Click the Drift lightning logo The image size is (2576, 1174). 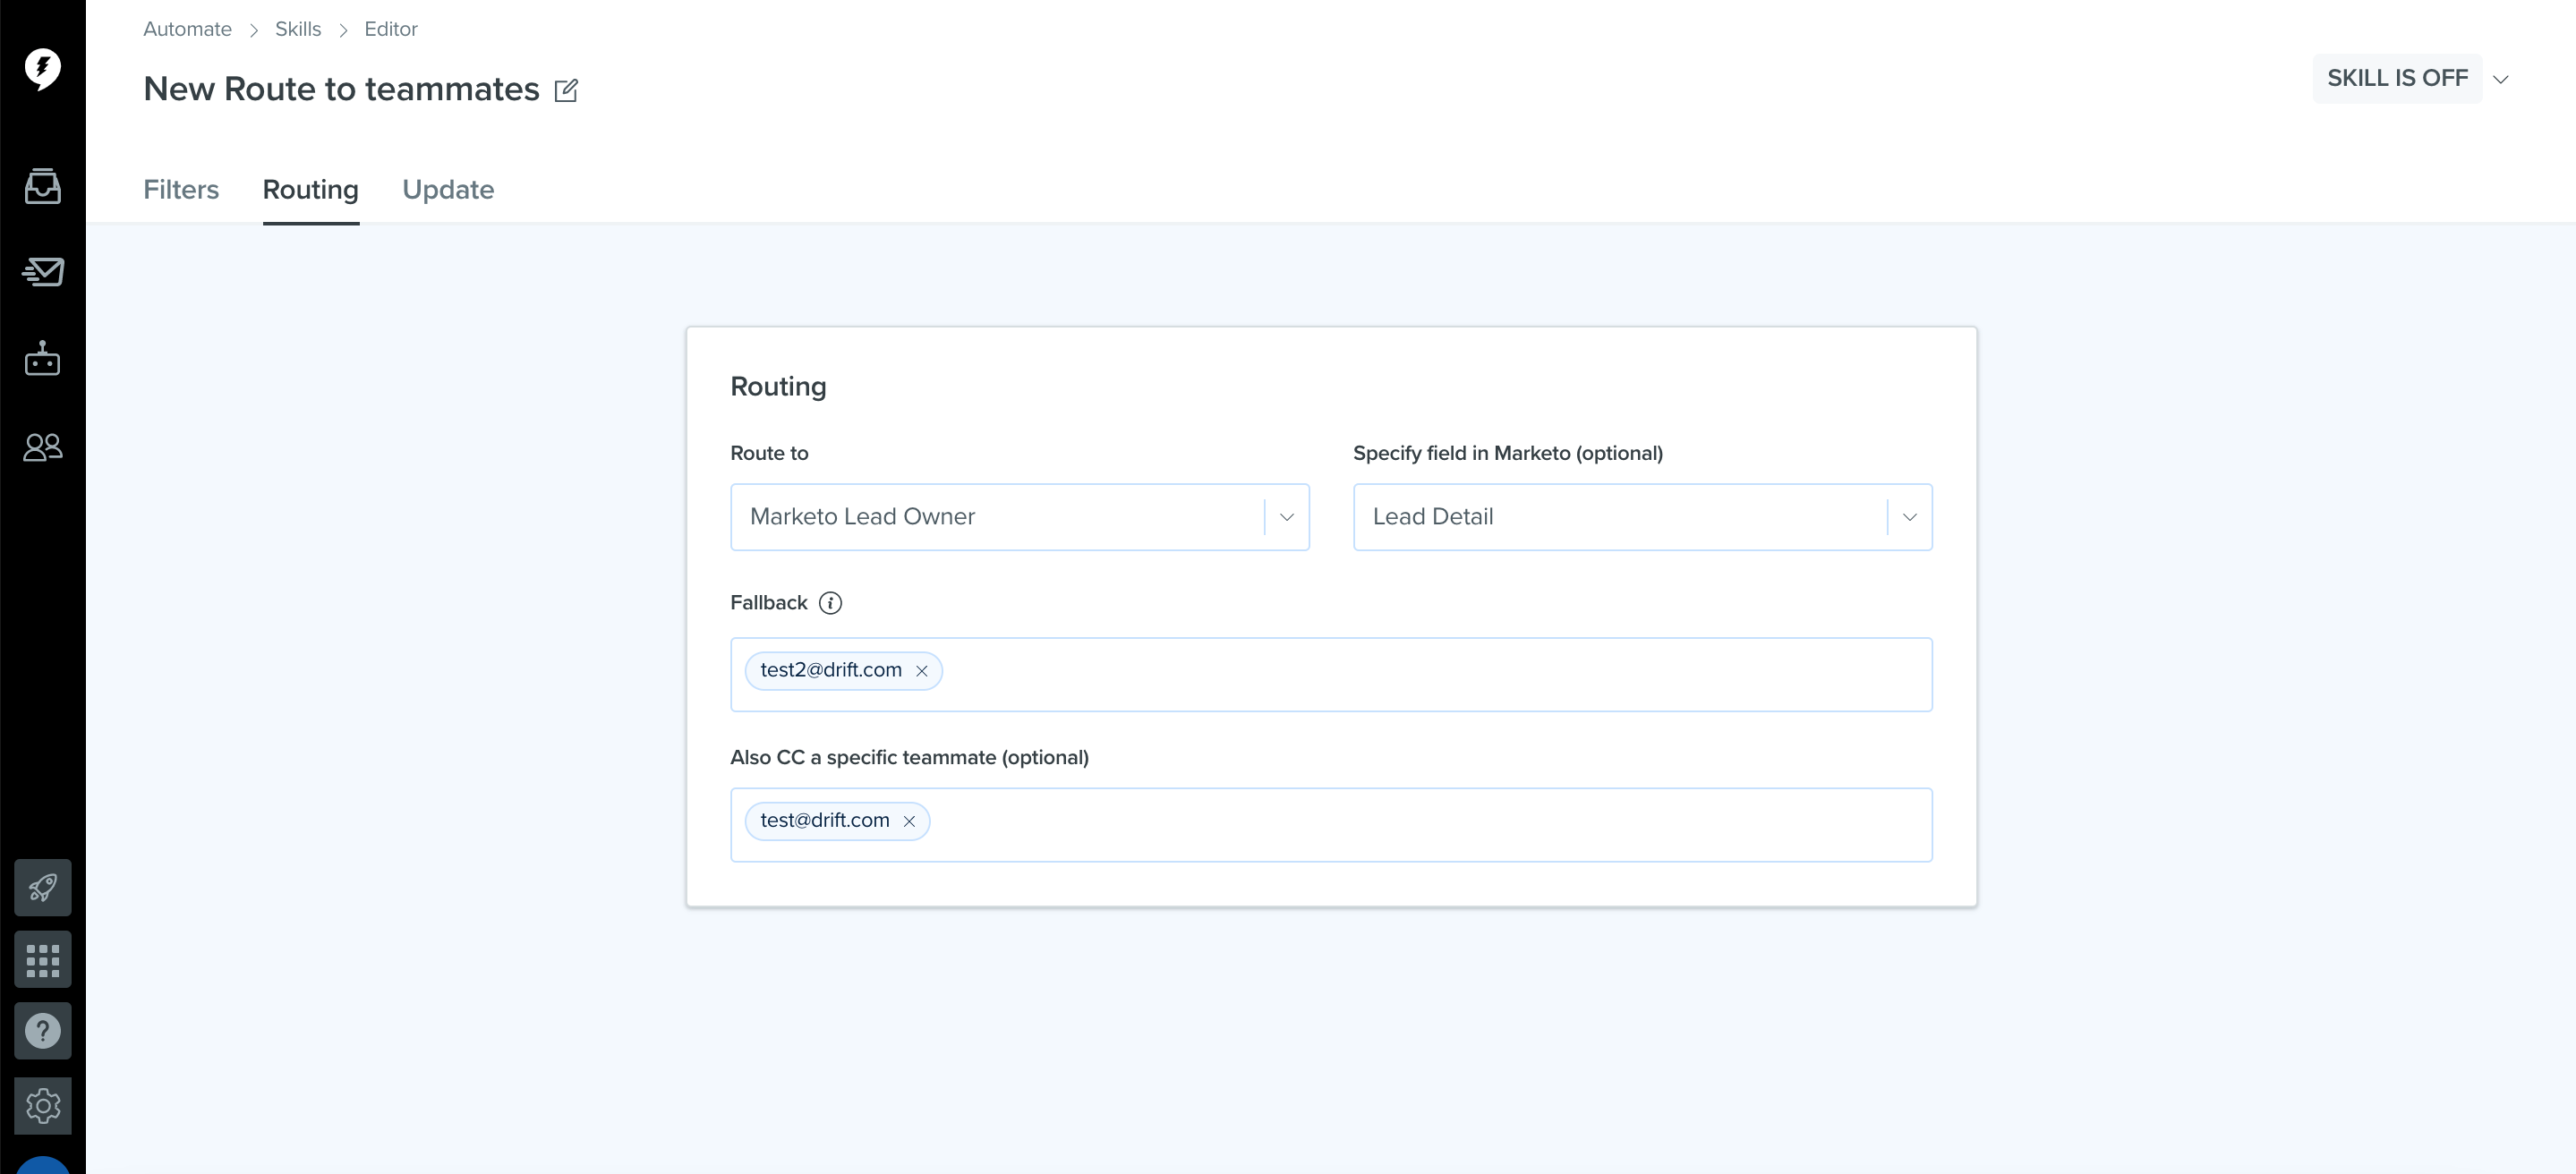tap(42, 69)
